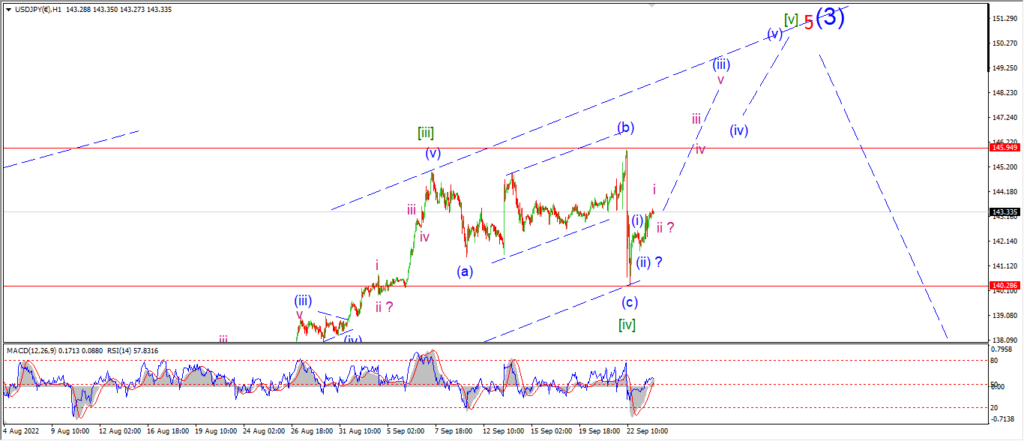Click the current price tag 143.335
The width and height of the screenshot is (1024, 441).
coord(1003,212)
